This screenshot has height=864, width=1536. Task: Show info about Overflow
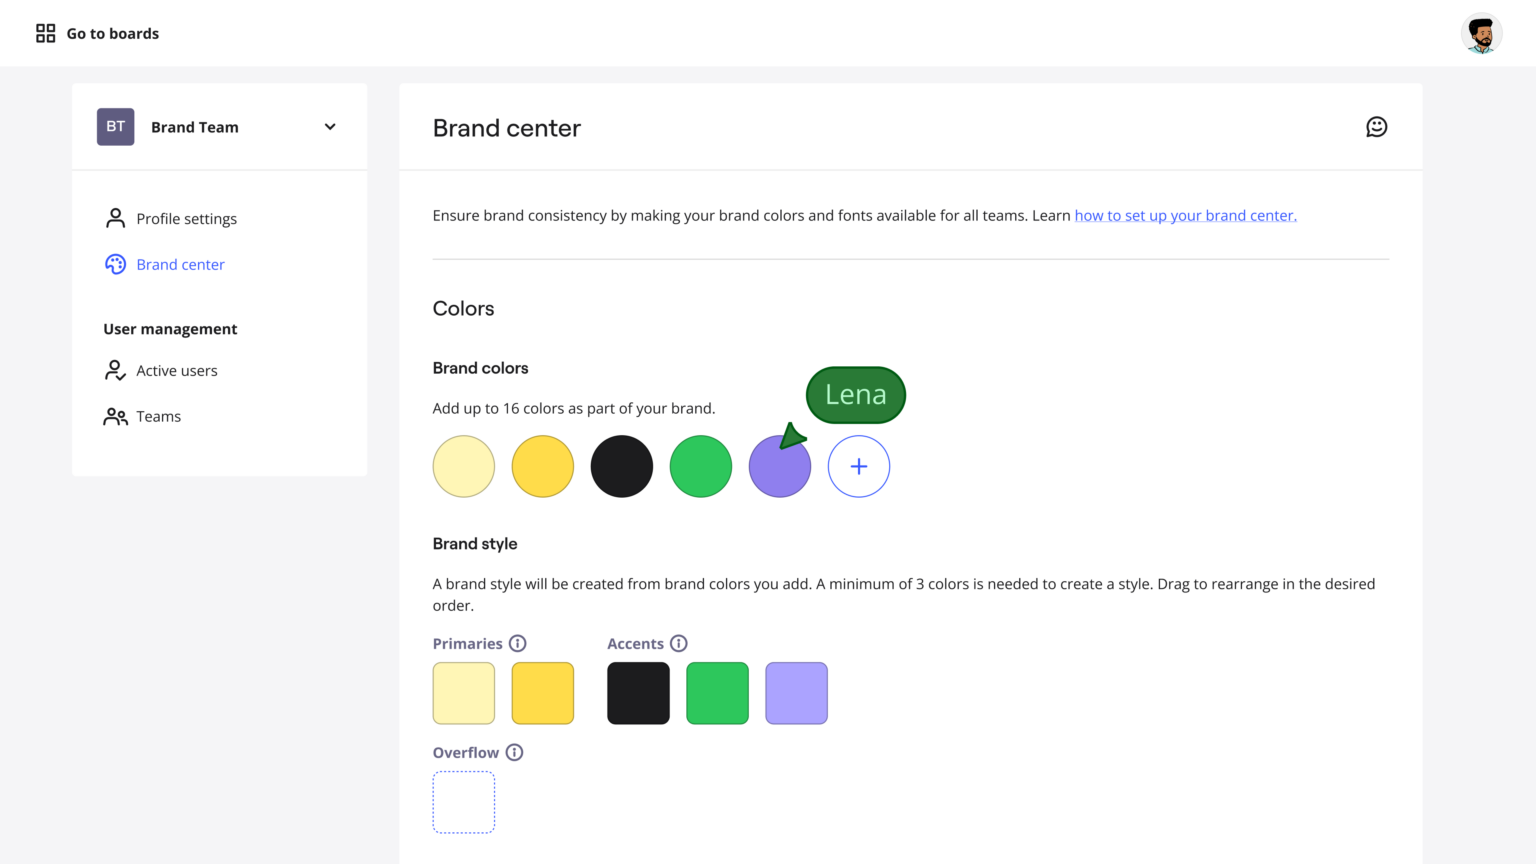click(514, 753)
